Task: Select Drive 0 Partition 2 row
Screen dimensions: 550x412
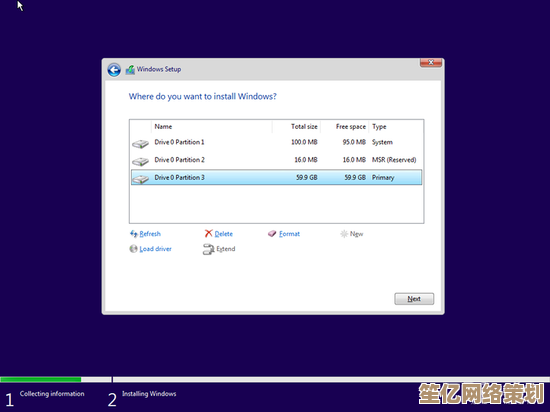Action: pyautogui.click(x=276, y=160)
